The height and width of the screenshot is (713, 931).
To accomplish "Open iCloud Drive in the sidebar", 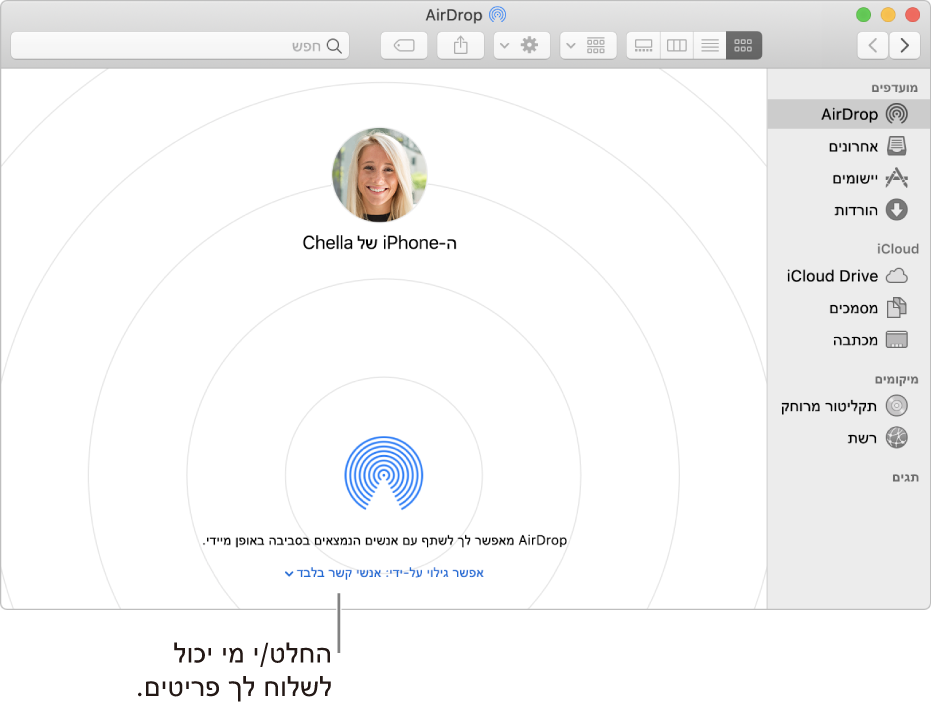I will (849, 276).
